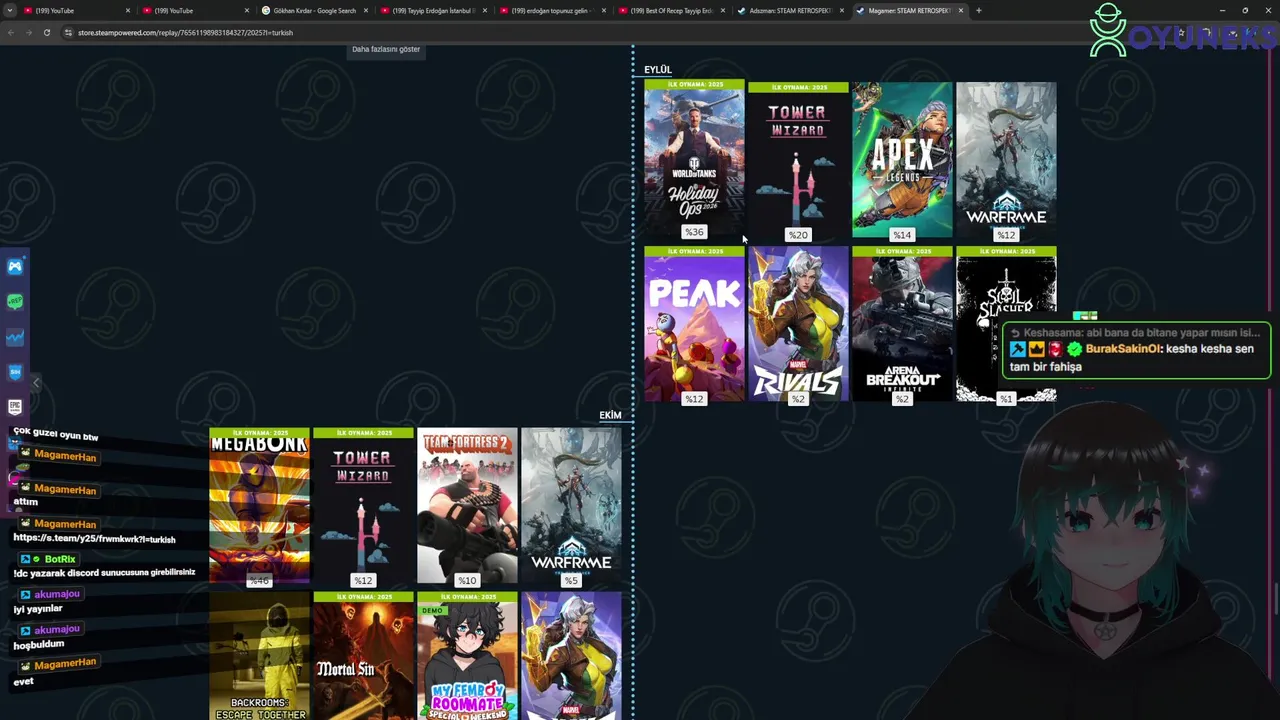Click the %10 label under Team Fortress 2
Screen dimensions: 1280x720
(x=467, y=580)
